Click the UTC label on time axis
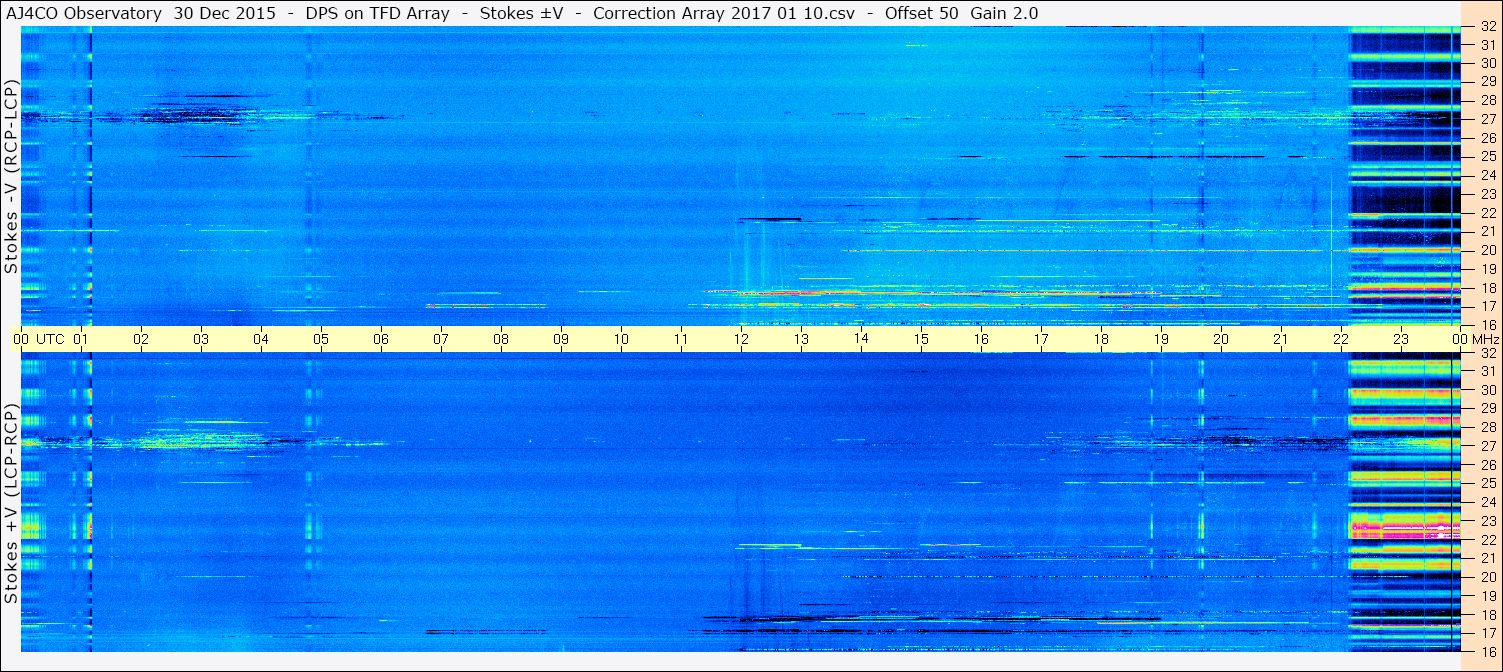Screen dimensions: 1503x672 coord(51,339)
